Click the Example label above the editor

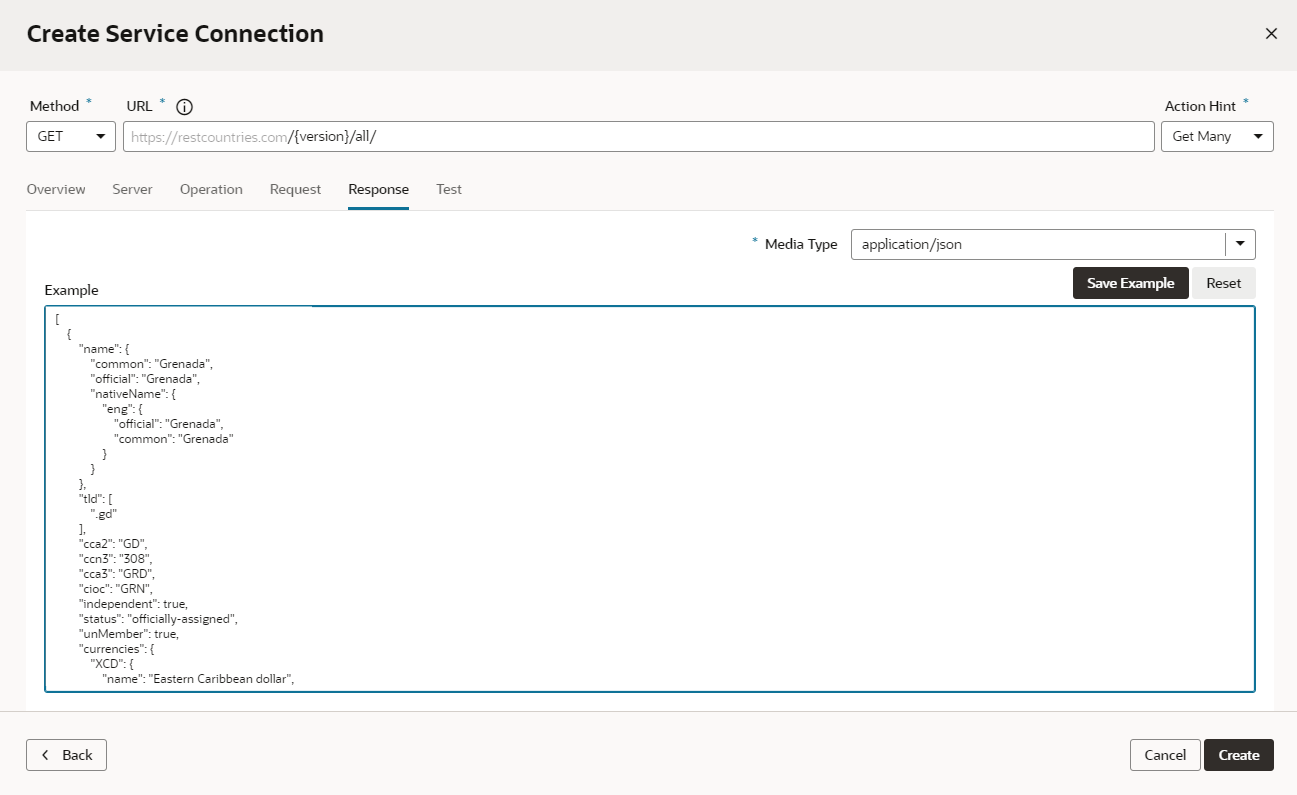tap(72, 290)
